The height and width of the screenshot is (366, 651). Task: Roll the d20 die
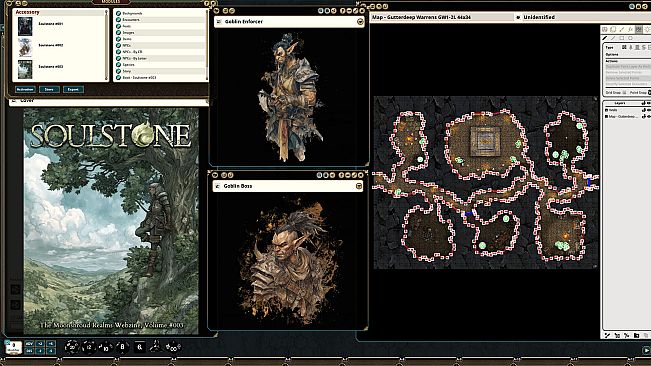coord(71,347)
